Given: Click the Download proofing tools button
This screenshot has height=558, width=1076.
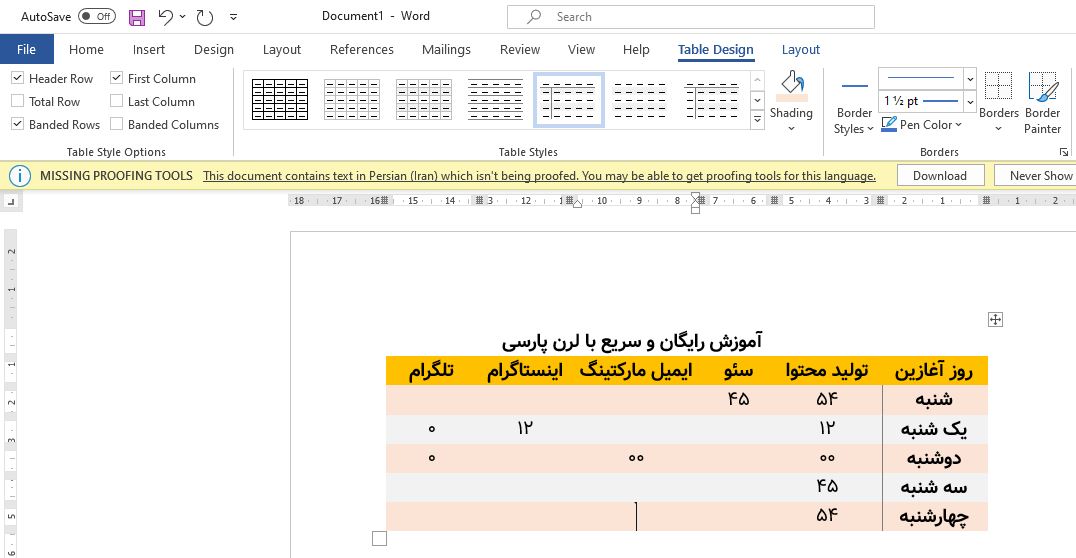Looking at the screenshot, I should tap(939, 176).
